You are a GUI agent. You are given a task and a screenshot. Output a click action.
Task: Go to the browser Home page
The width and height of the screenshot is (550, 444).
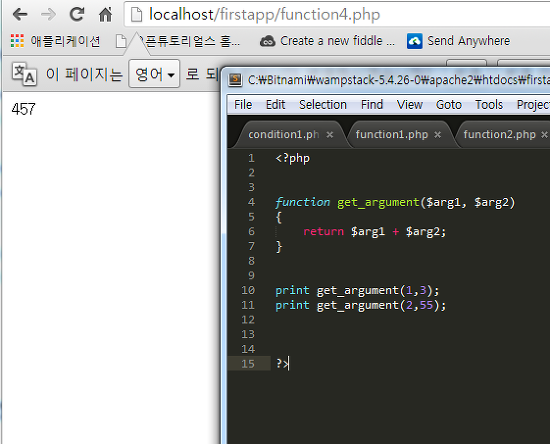[105, 14]
